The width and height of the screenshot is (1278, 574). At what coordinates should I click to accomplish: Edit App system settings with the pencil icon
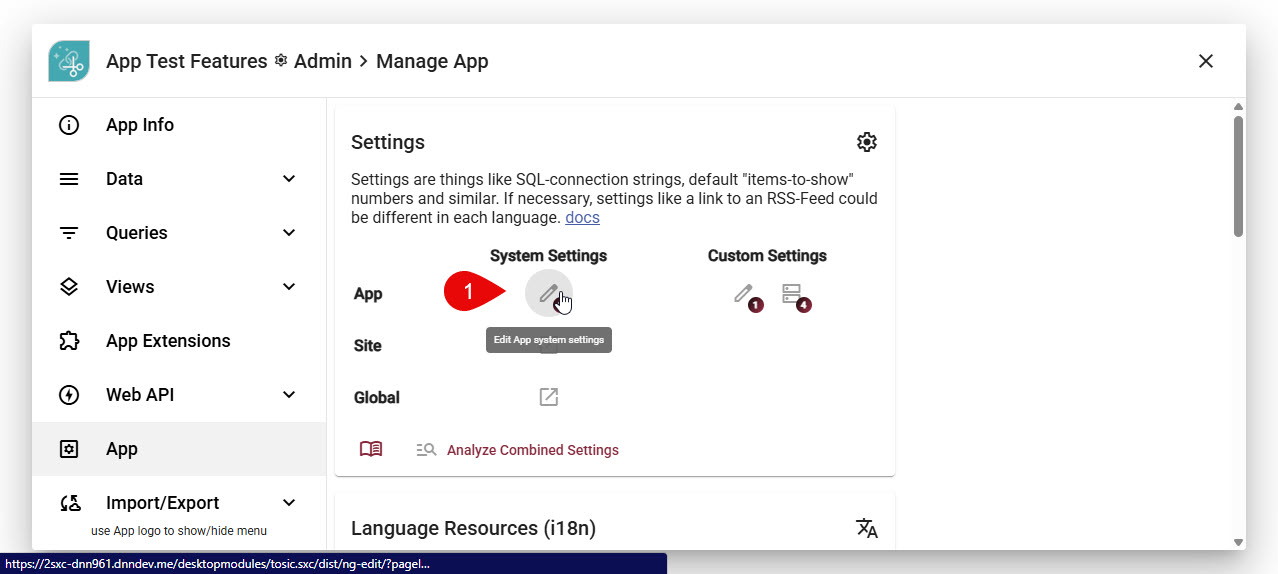[x=548, y=293]
